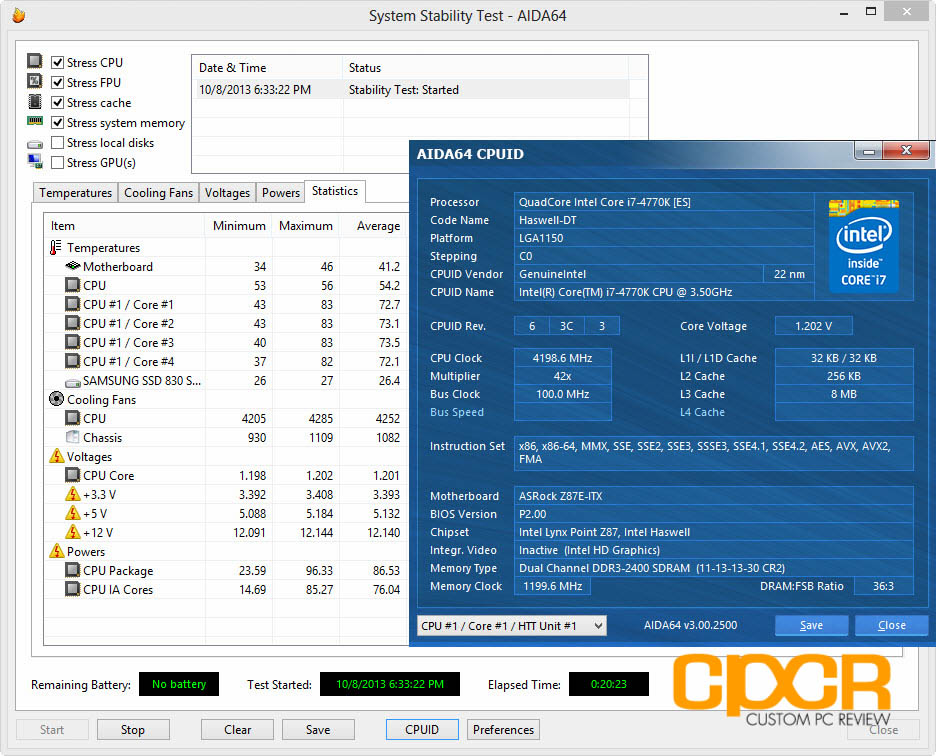Click the Item column header

point(124,226)
